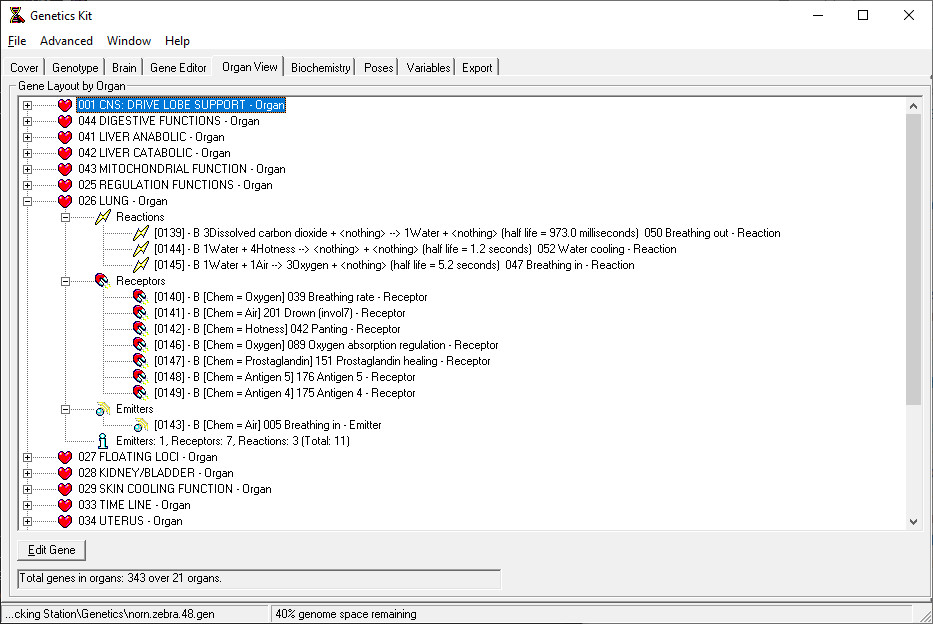Screen dimensions: 933x624
Task: Open the Advanced menu
Action: 66,41
